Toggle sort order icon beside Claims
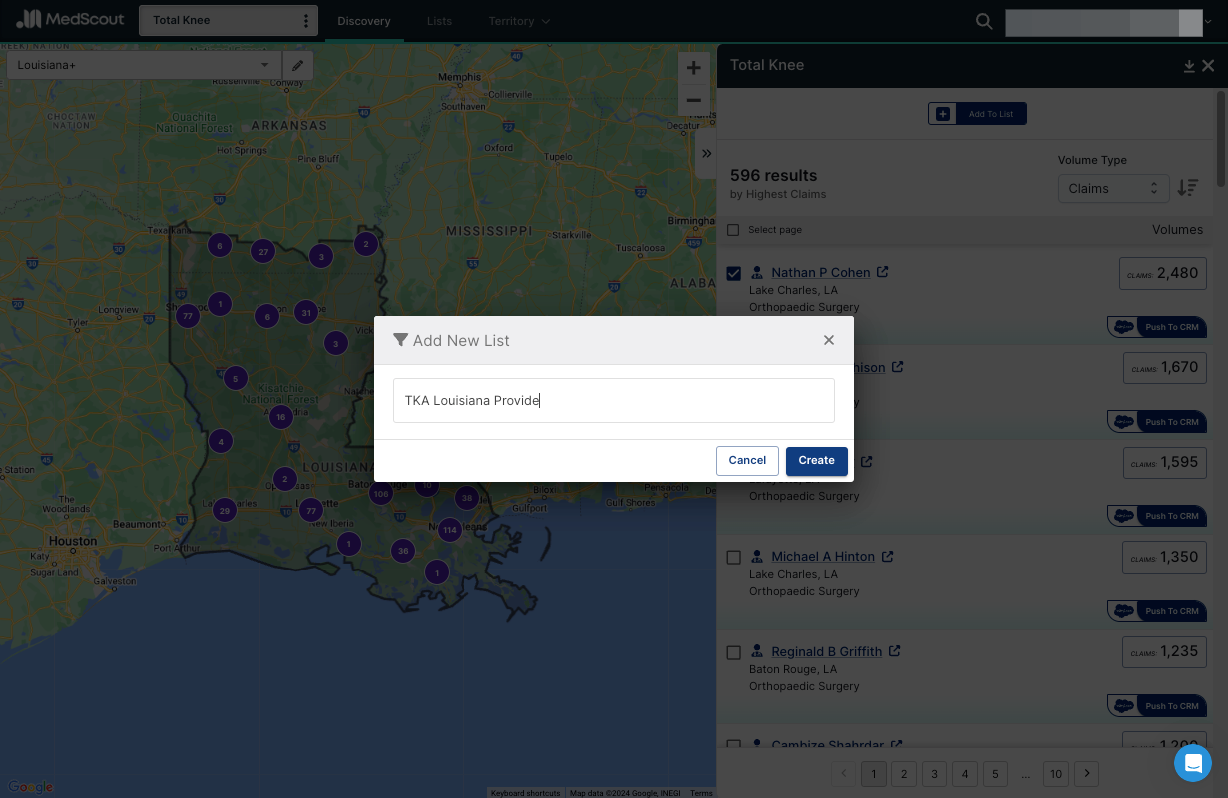Image resolution: width=1228 pixels, height=798 pixels. [x=1187, y=188]
